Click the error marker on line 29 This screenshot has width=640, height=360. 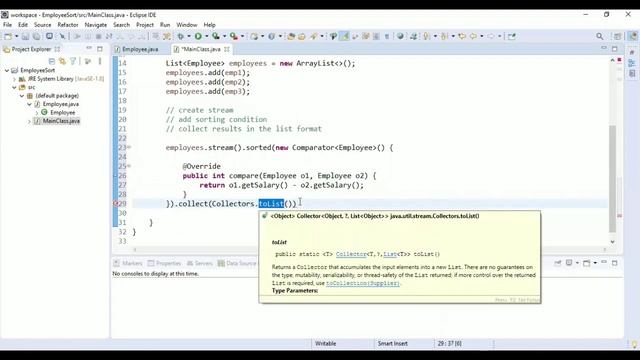116,203
